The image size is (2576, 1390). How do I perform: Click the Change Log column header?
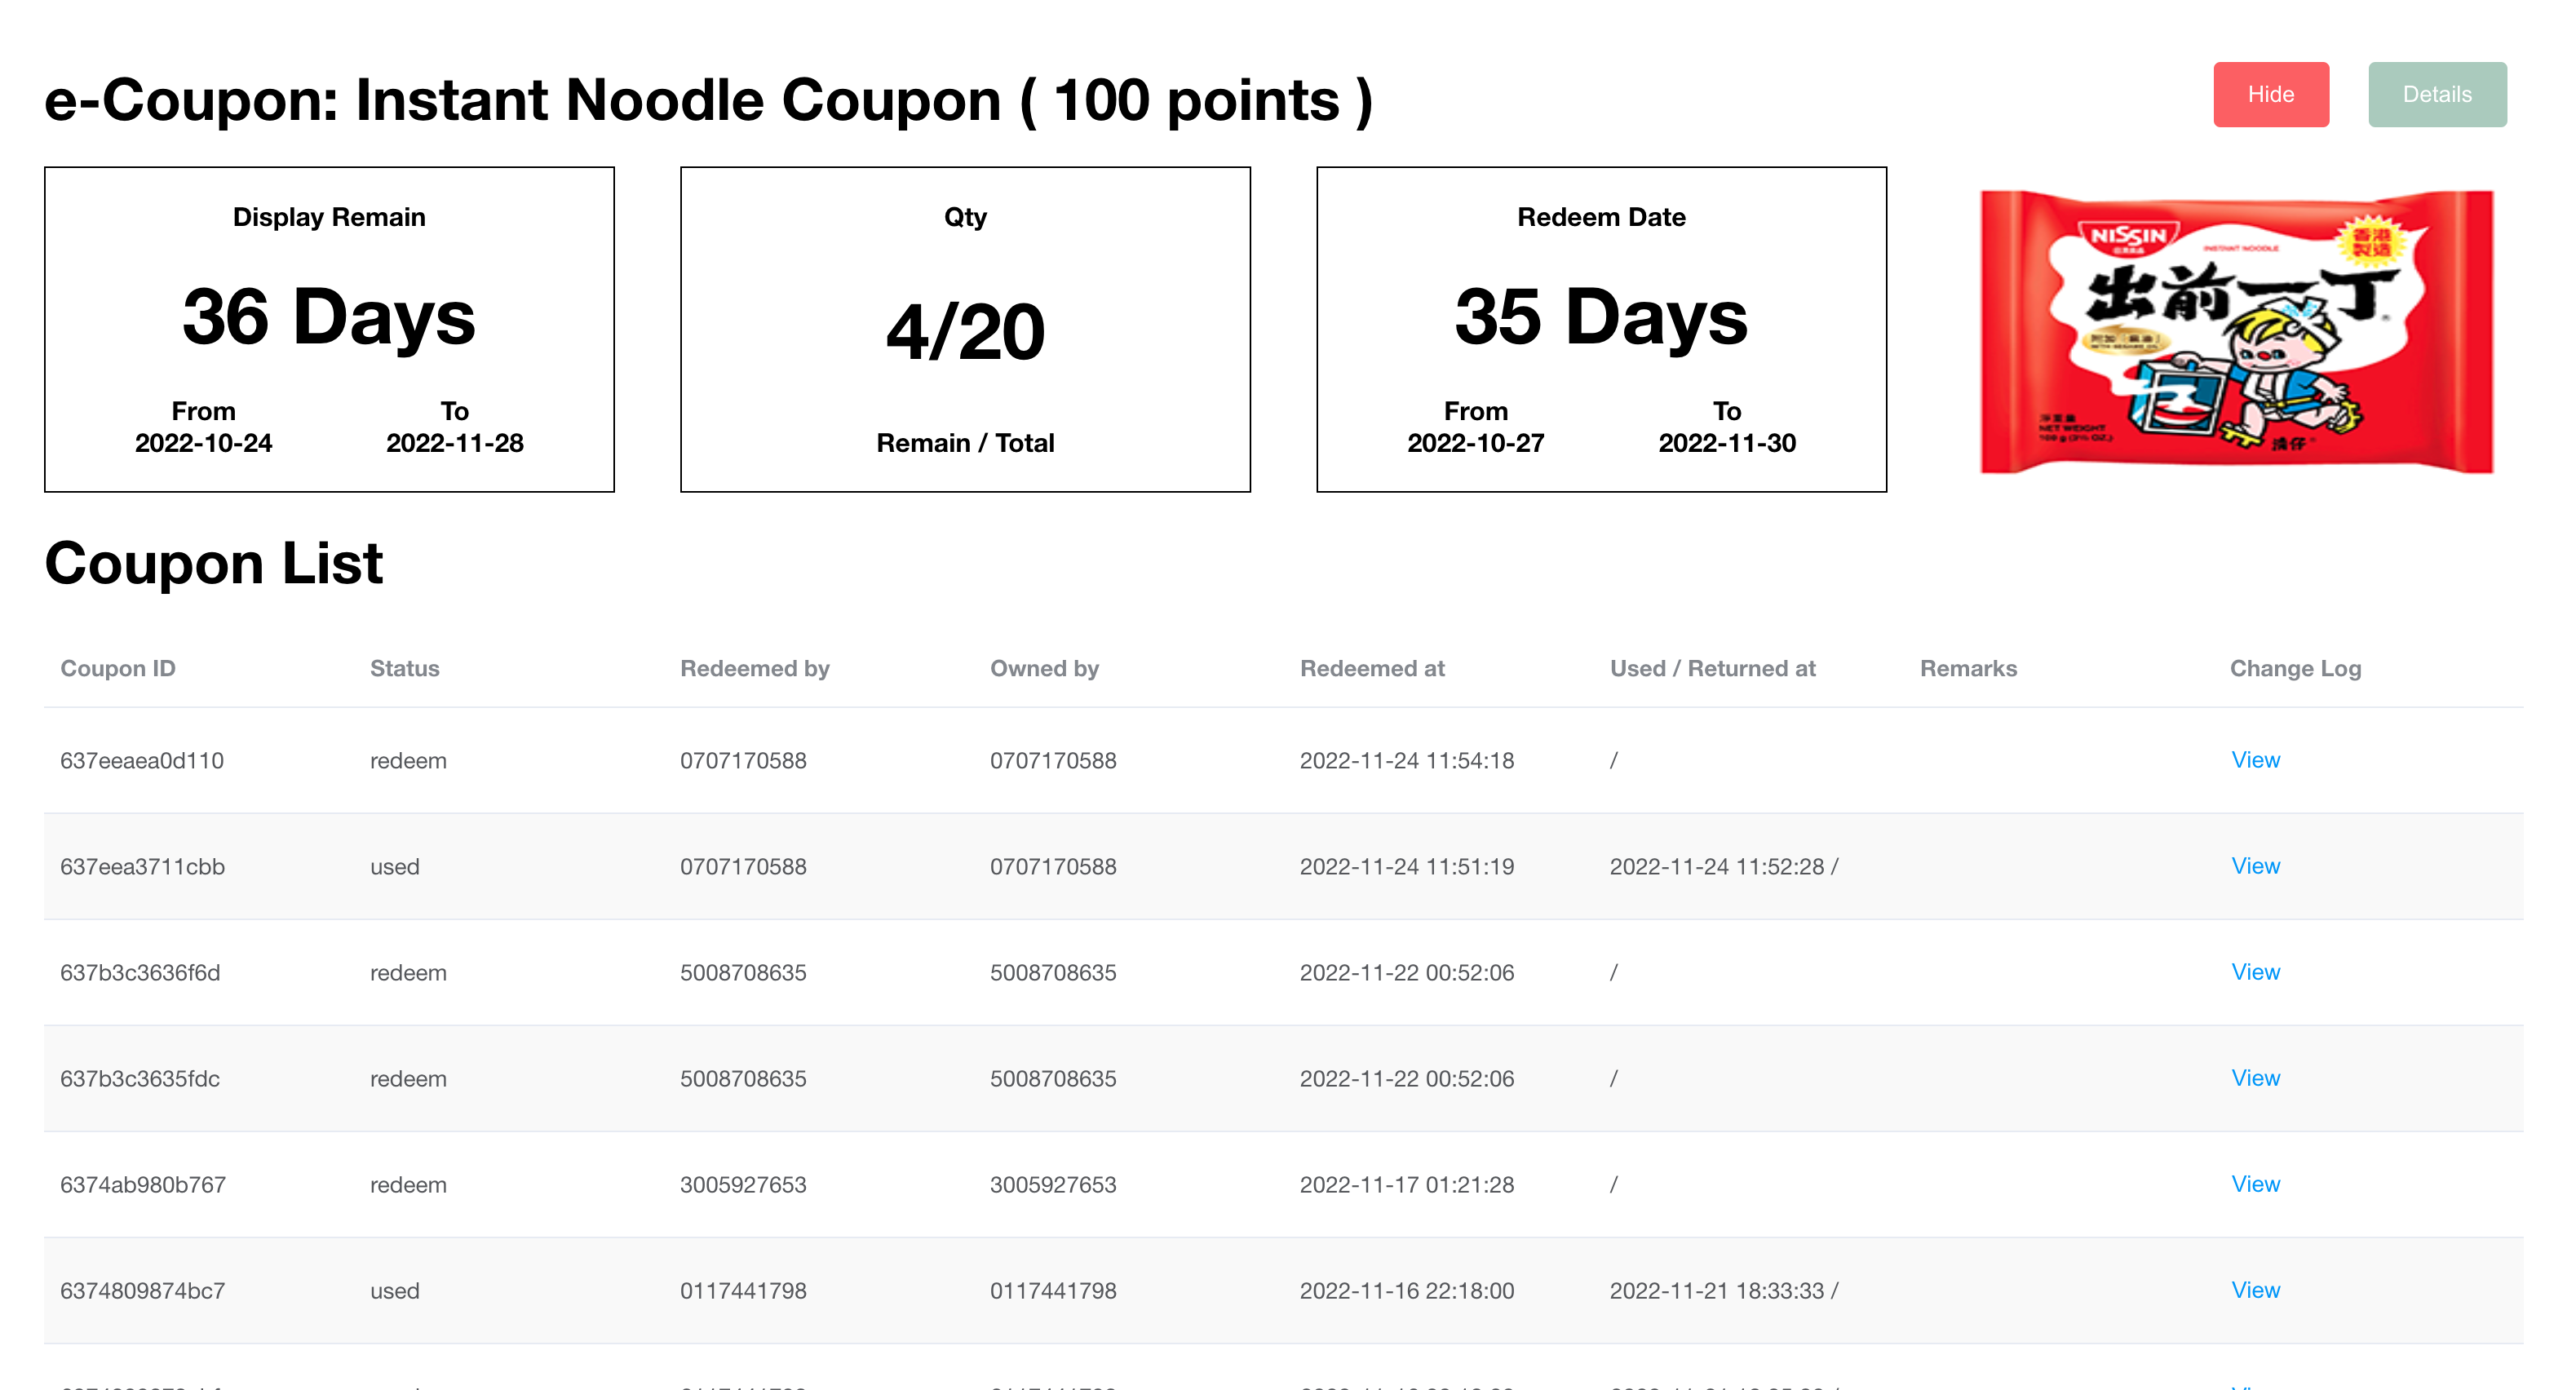(x=2295, y=669)
